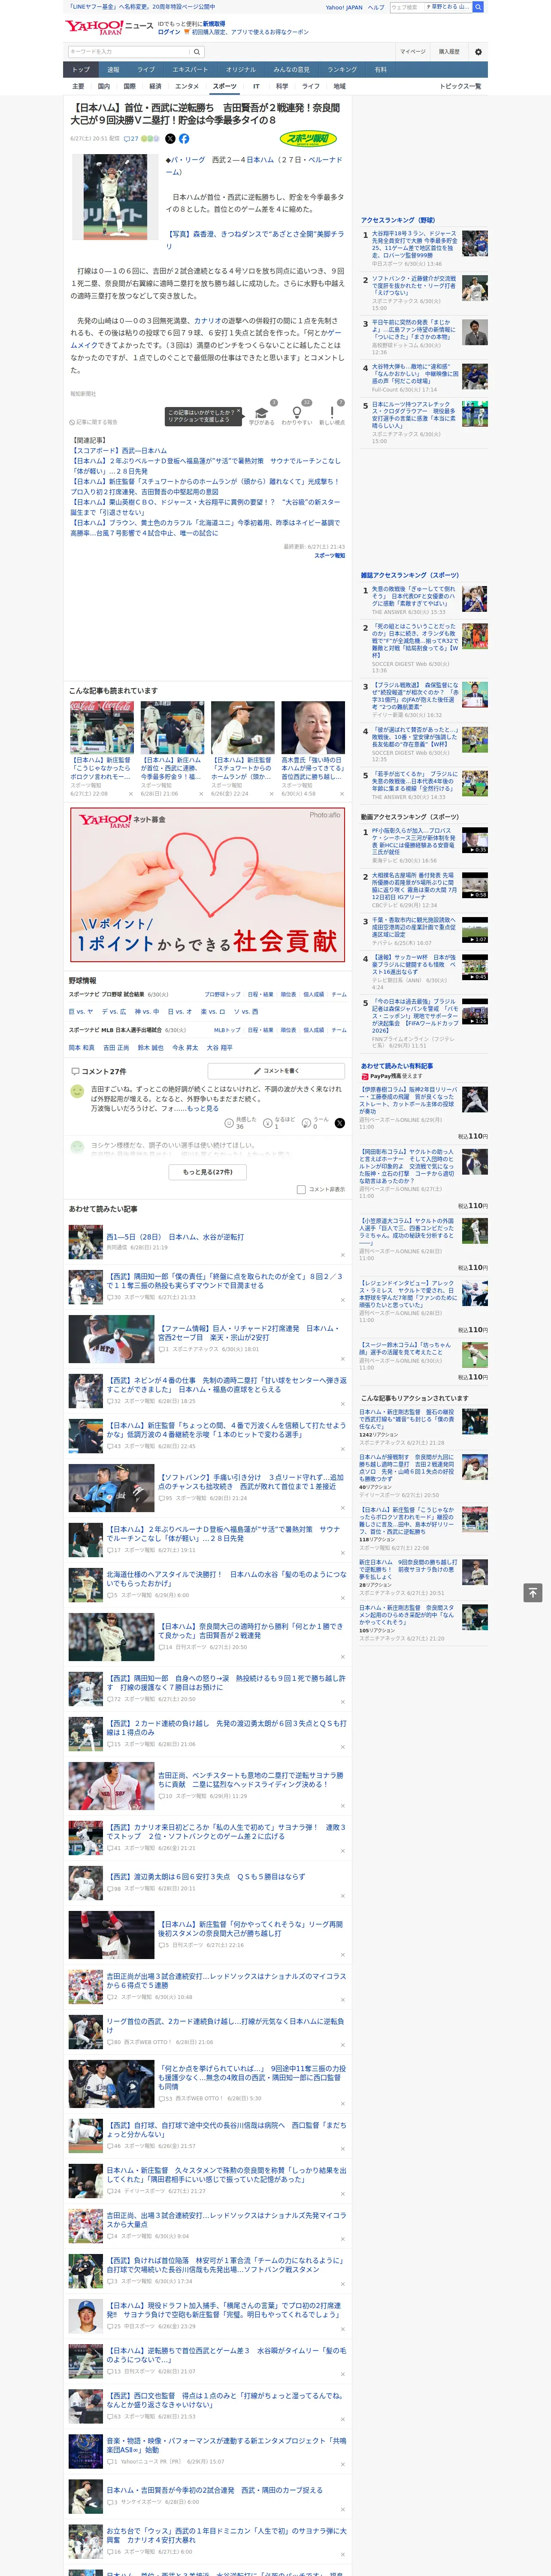The image size is (551, 2576).
Task: Open the 今永 昇太 player link
Action: (x=185, y=1048)
